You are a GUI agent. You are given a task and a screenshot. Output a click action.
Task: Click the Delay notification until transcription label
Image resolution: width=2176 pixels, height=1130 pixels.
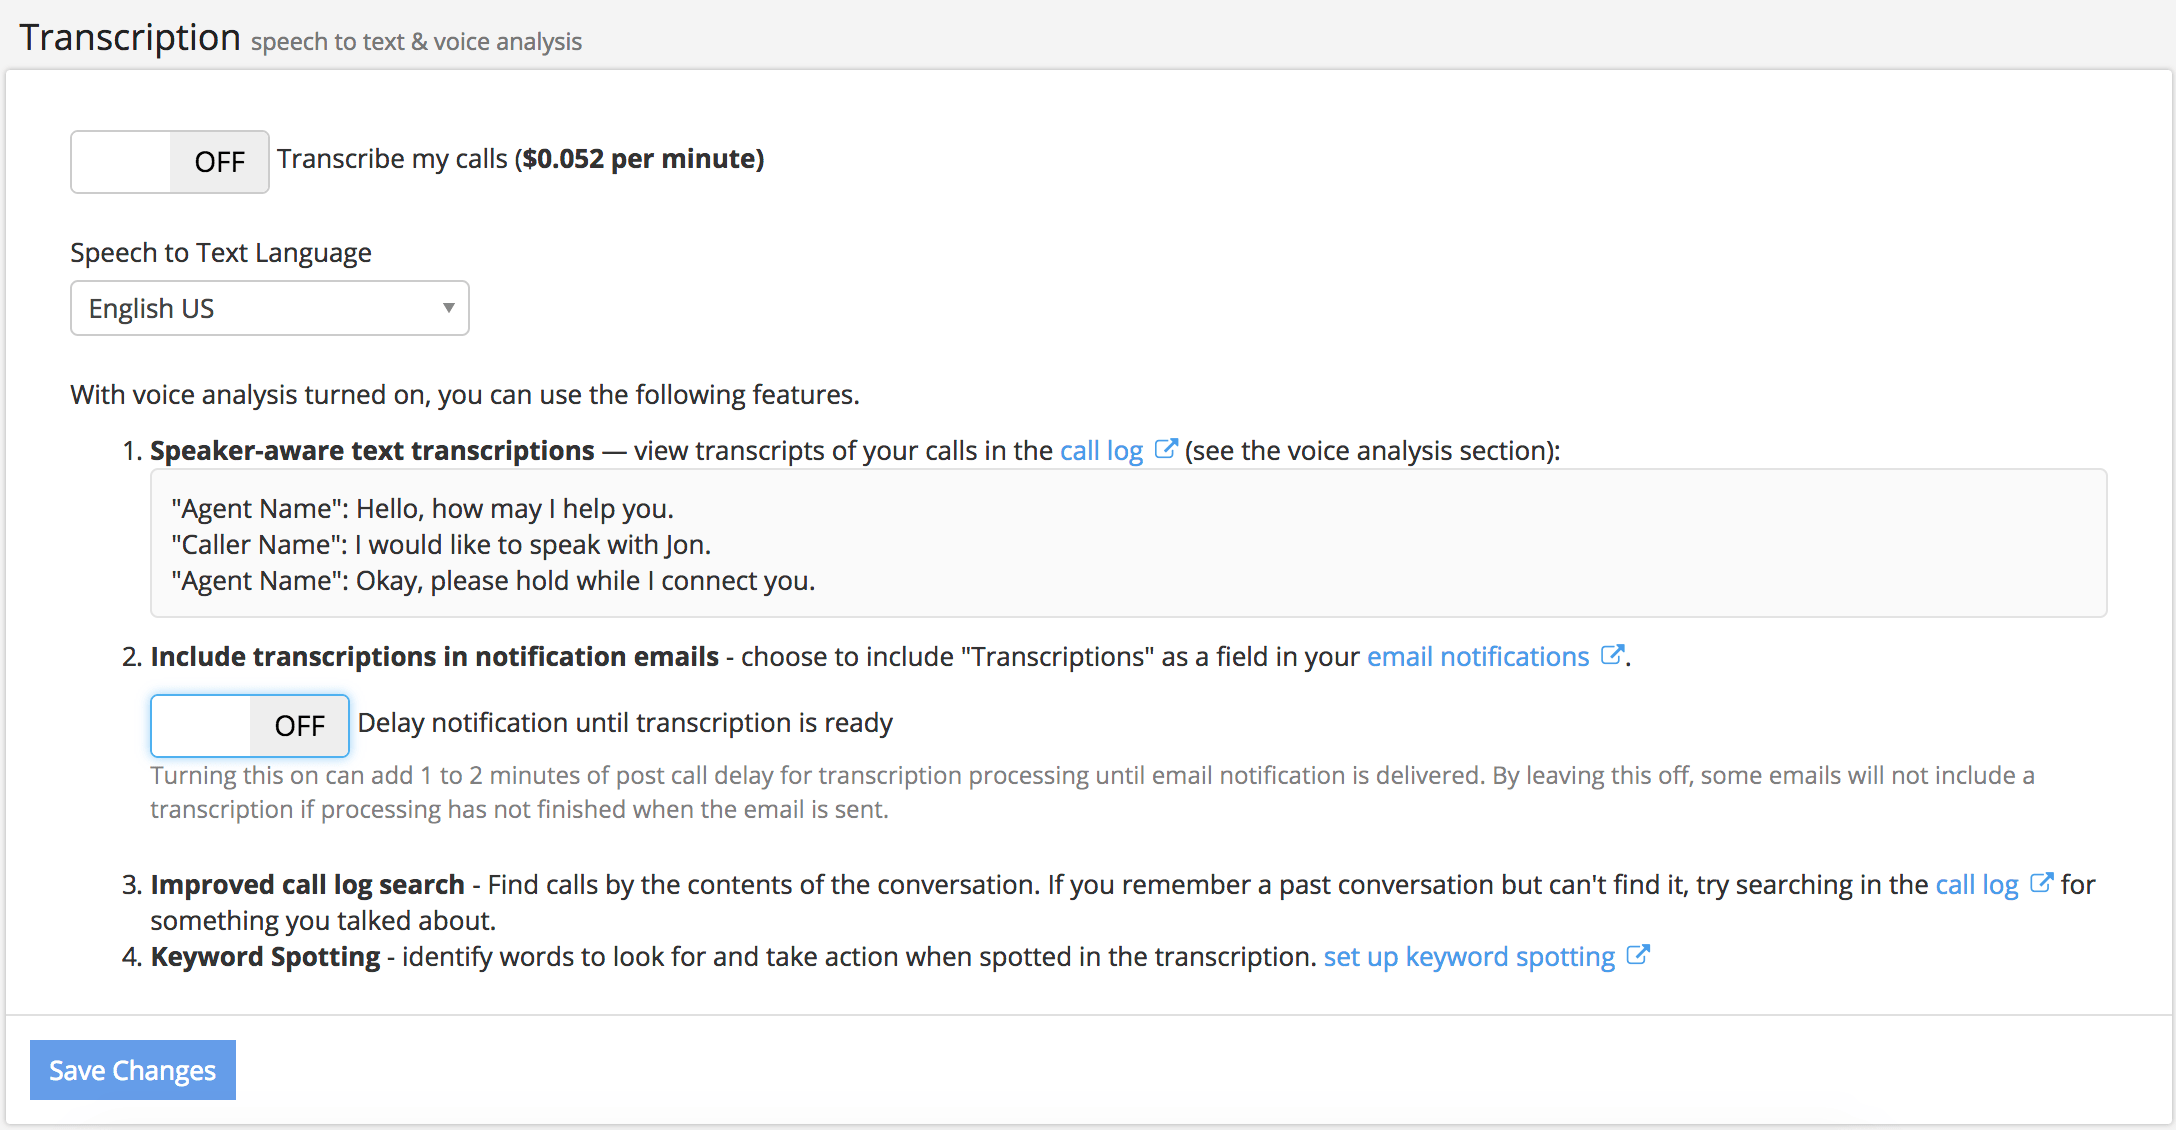click(625, 723)
